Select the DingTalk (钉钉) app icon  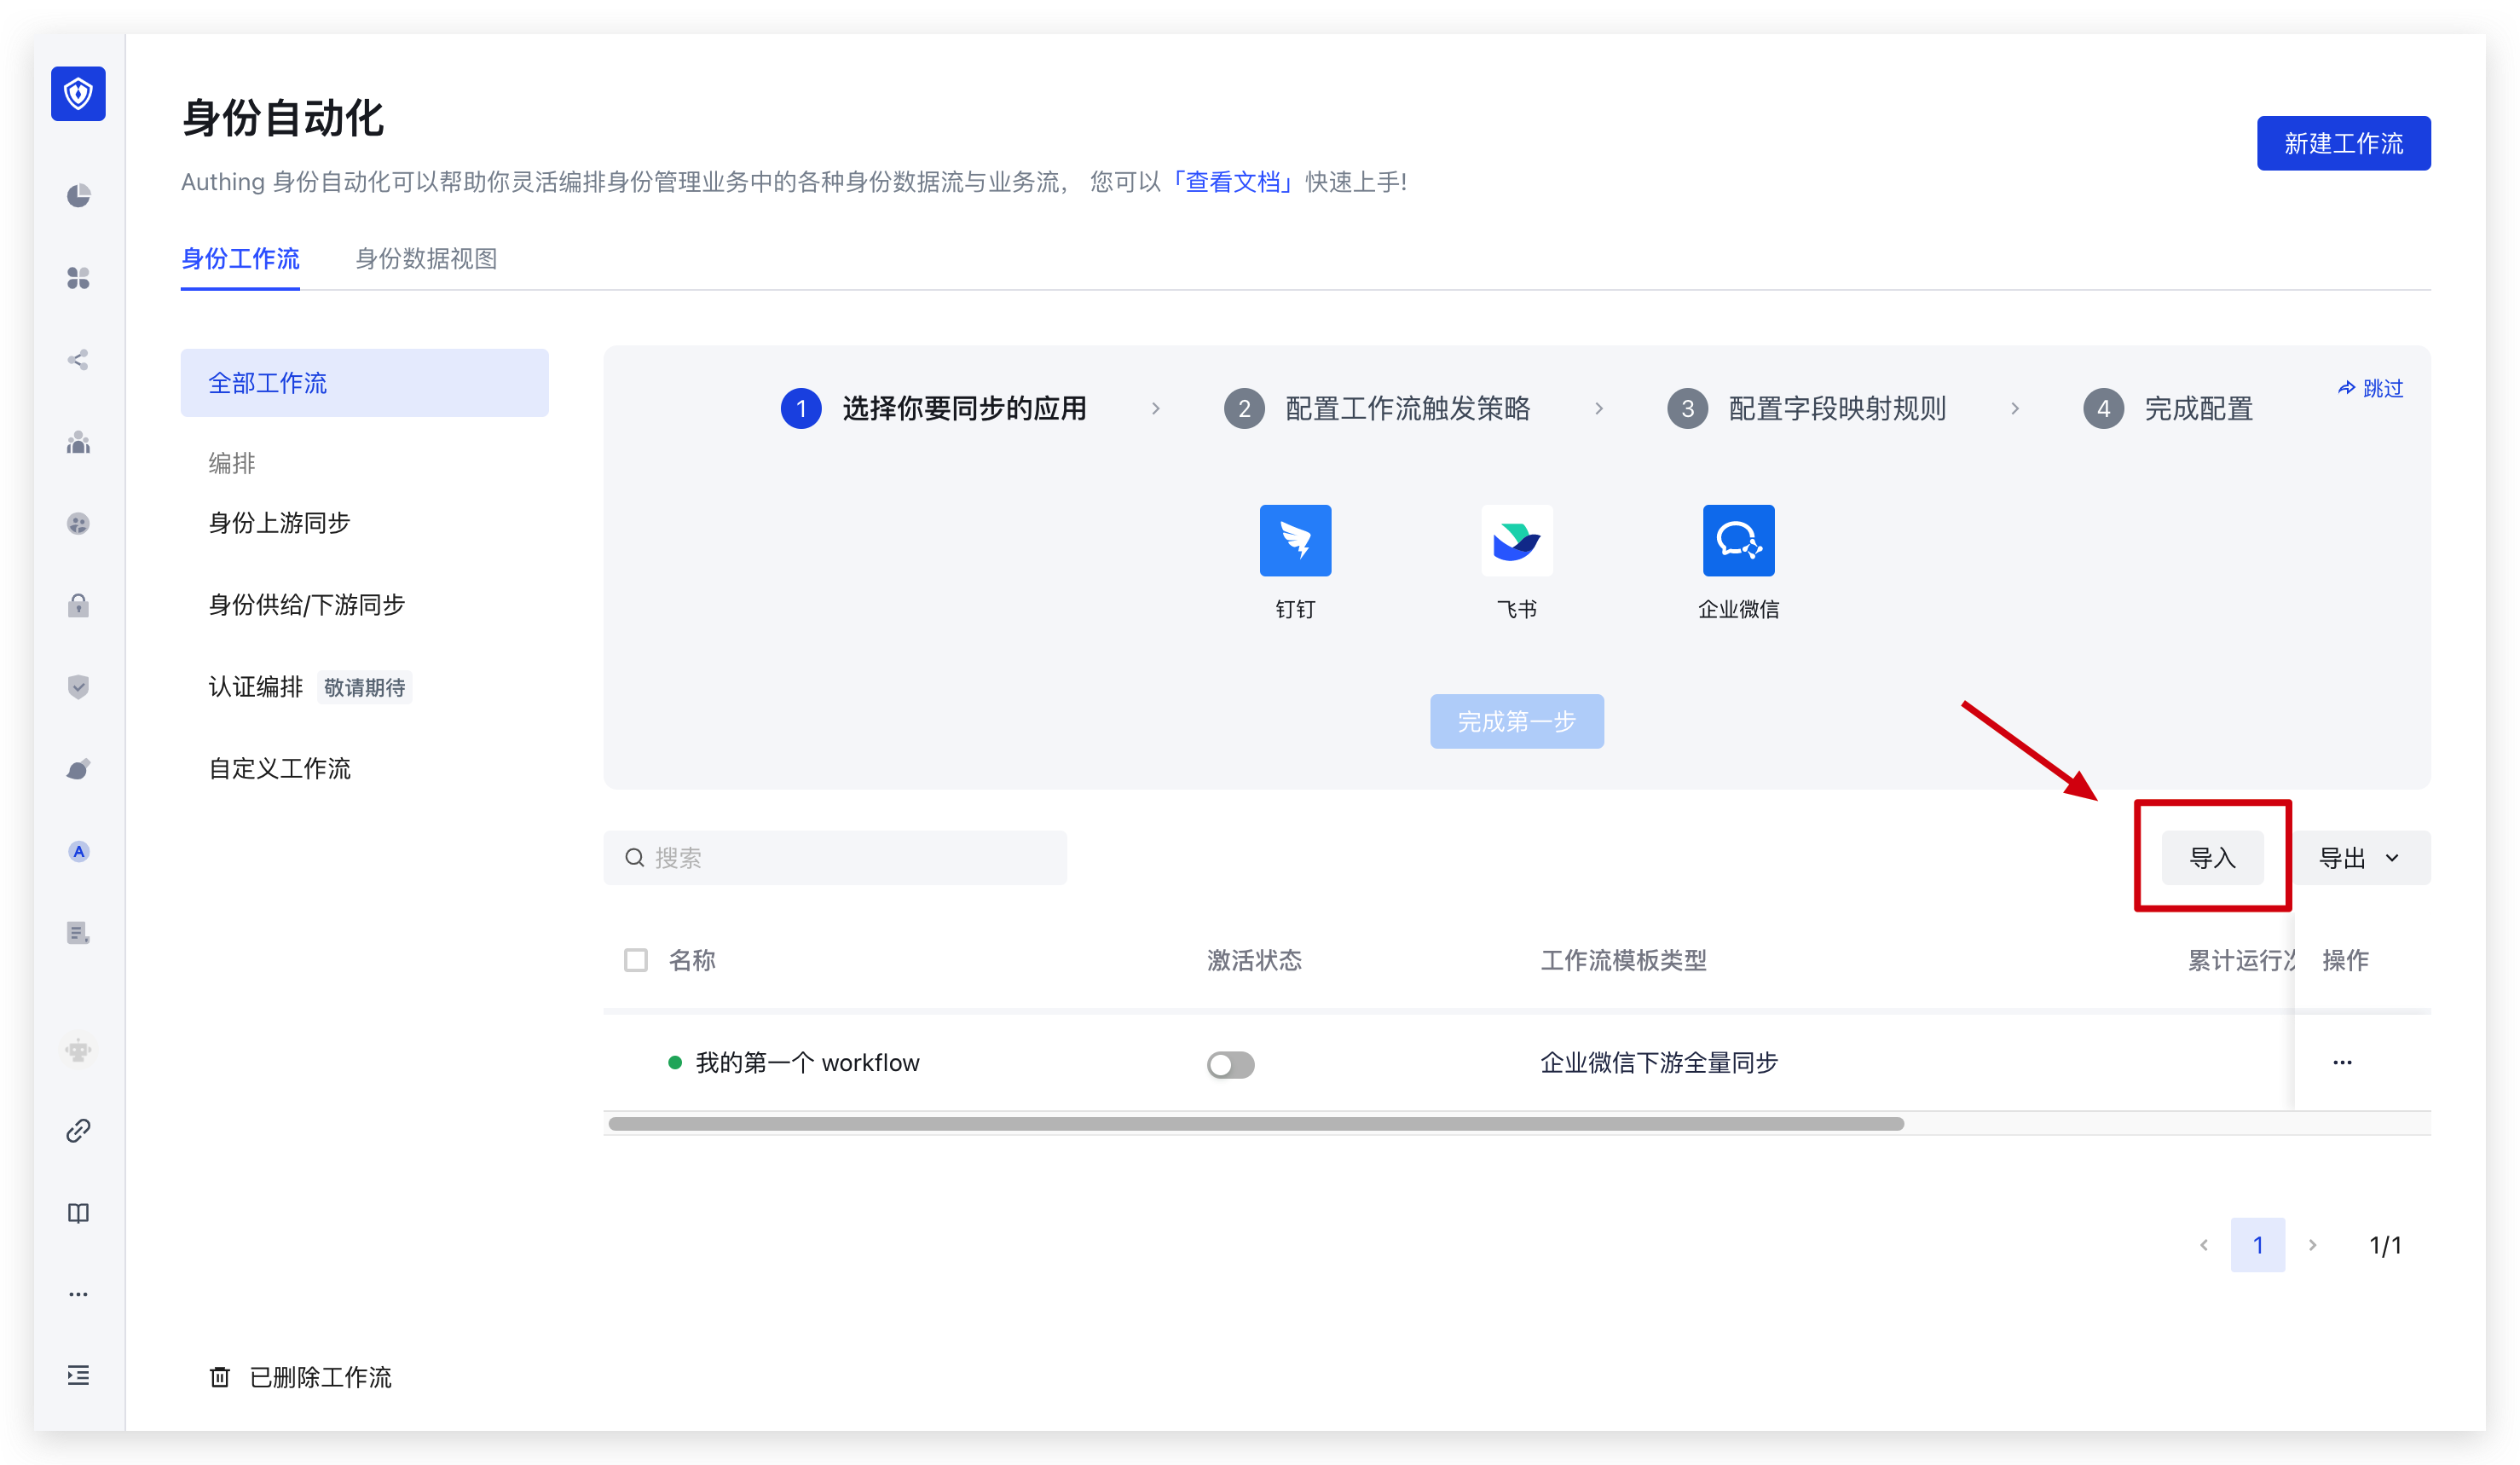(x=1295, y=540)
